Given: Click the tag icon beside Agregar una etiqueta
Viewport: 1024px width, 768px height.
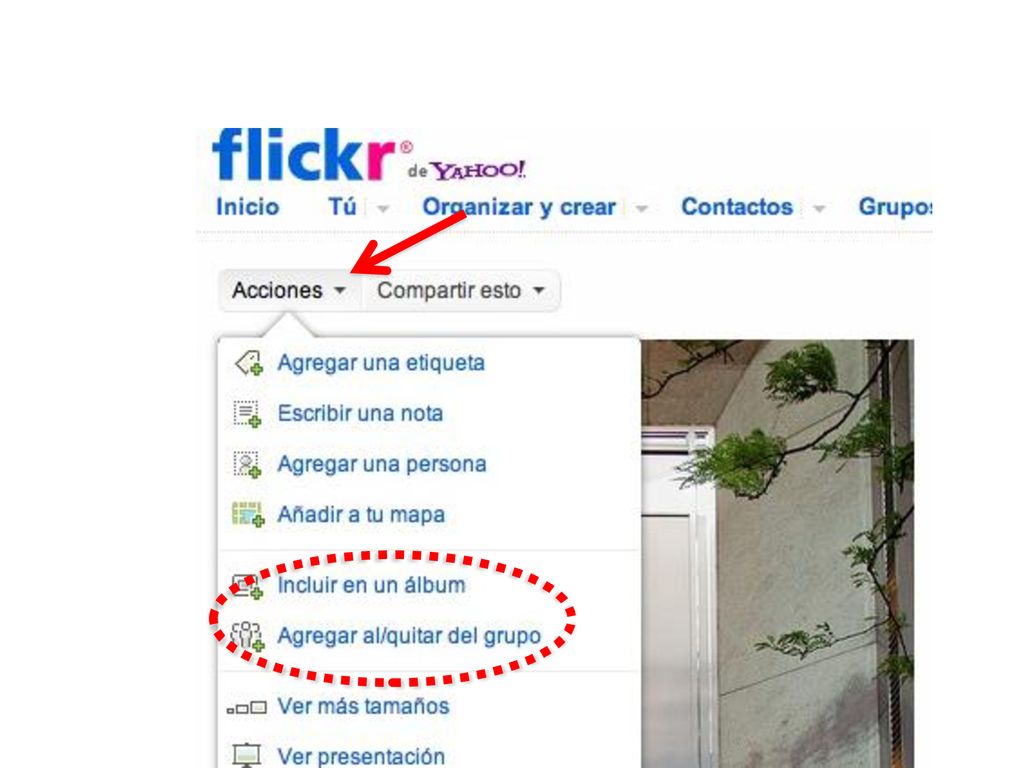Looking at the screenshot, I should pos(249,363).
